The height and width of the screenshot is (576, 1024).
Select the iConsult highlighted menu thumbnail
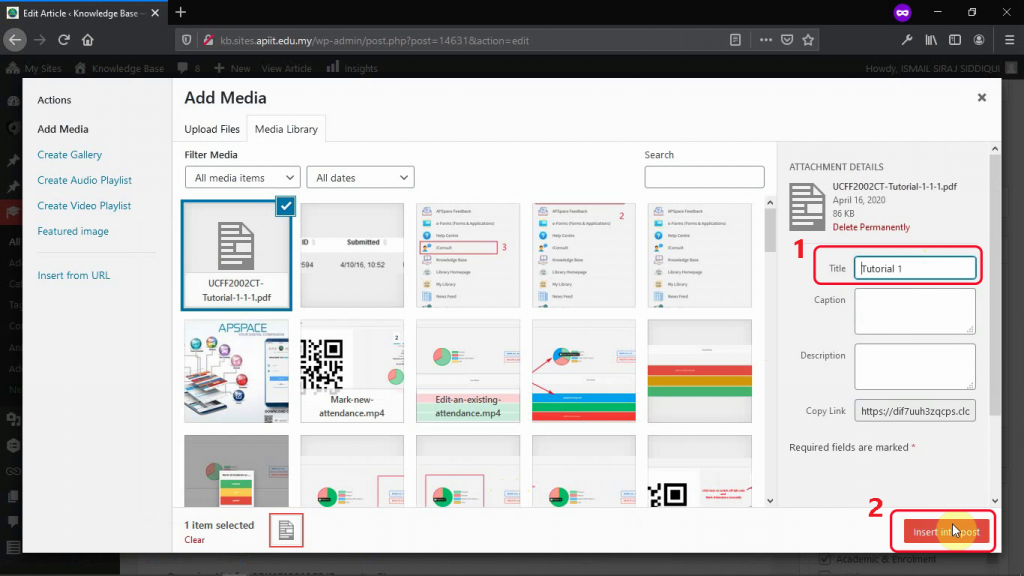(468, 255)
